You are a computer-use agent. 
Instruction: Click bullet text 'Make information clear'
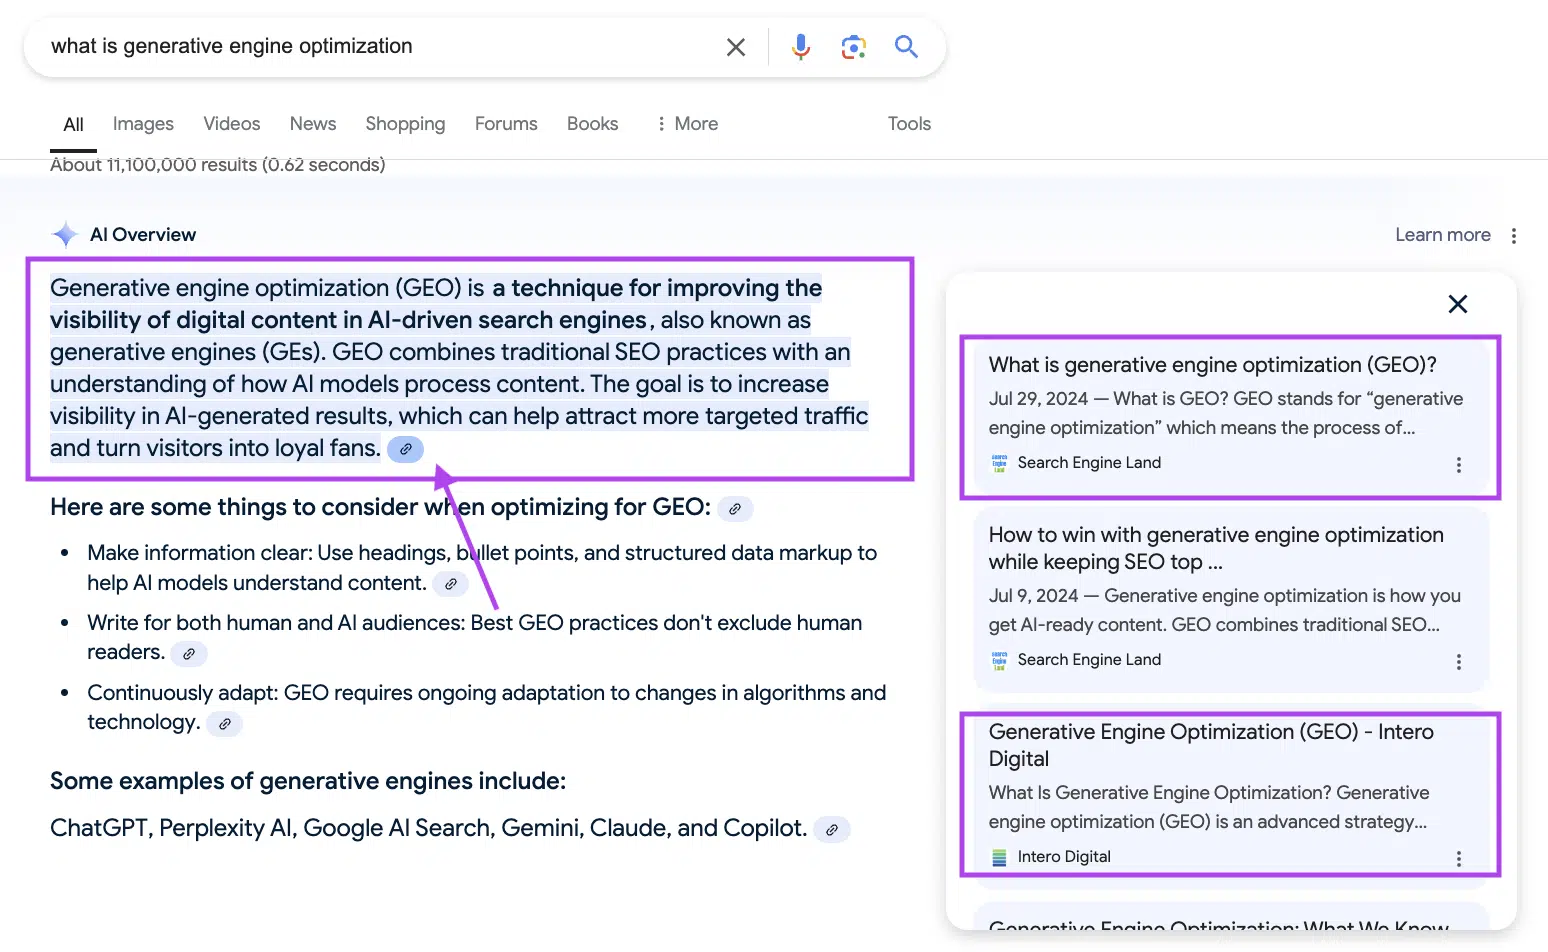[x=199, y=553]
